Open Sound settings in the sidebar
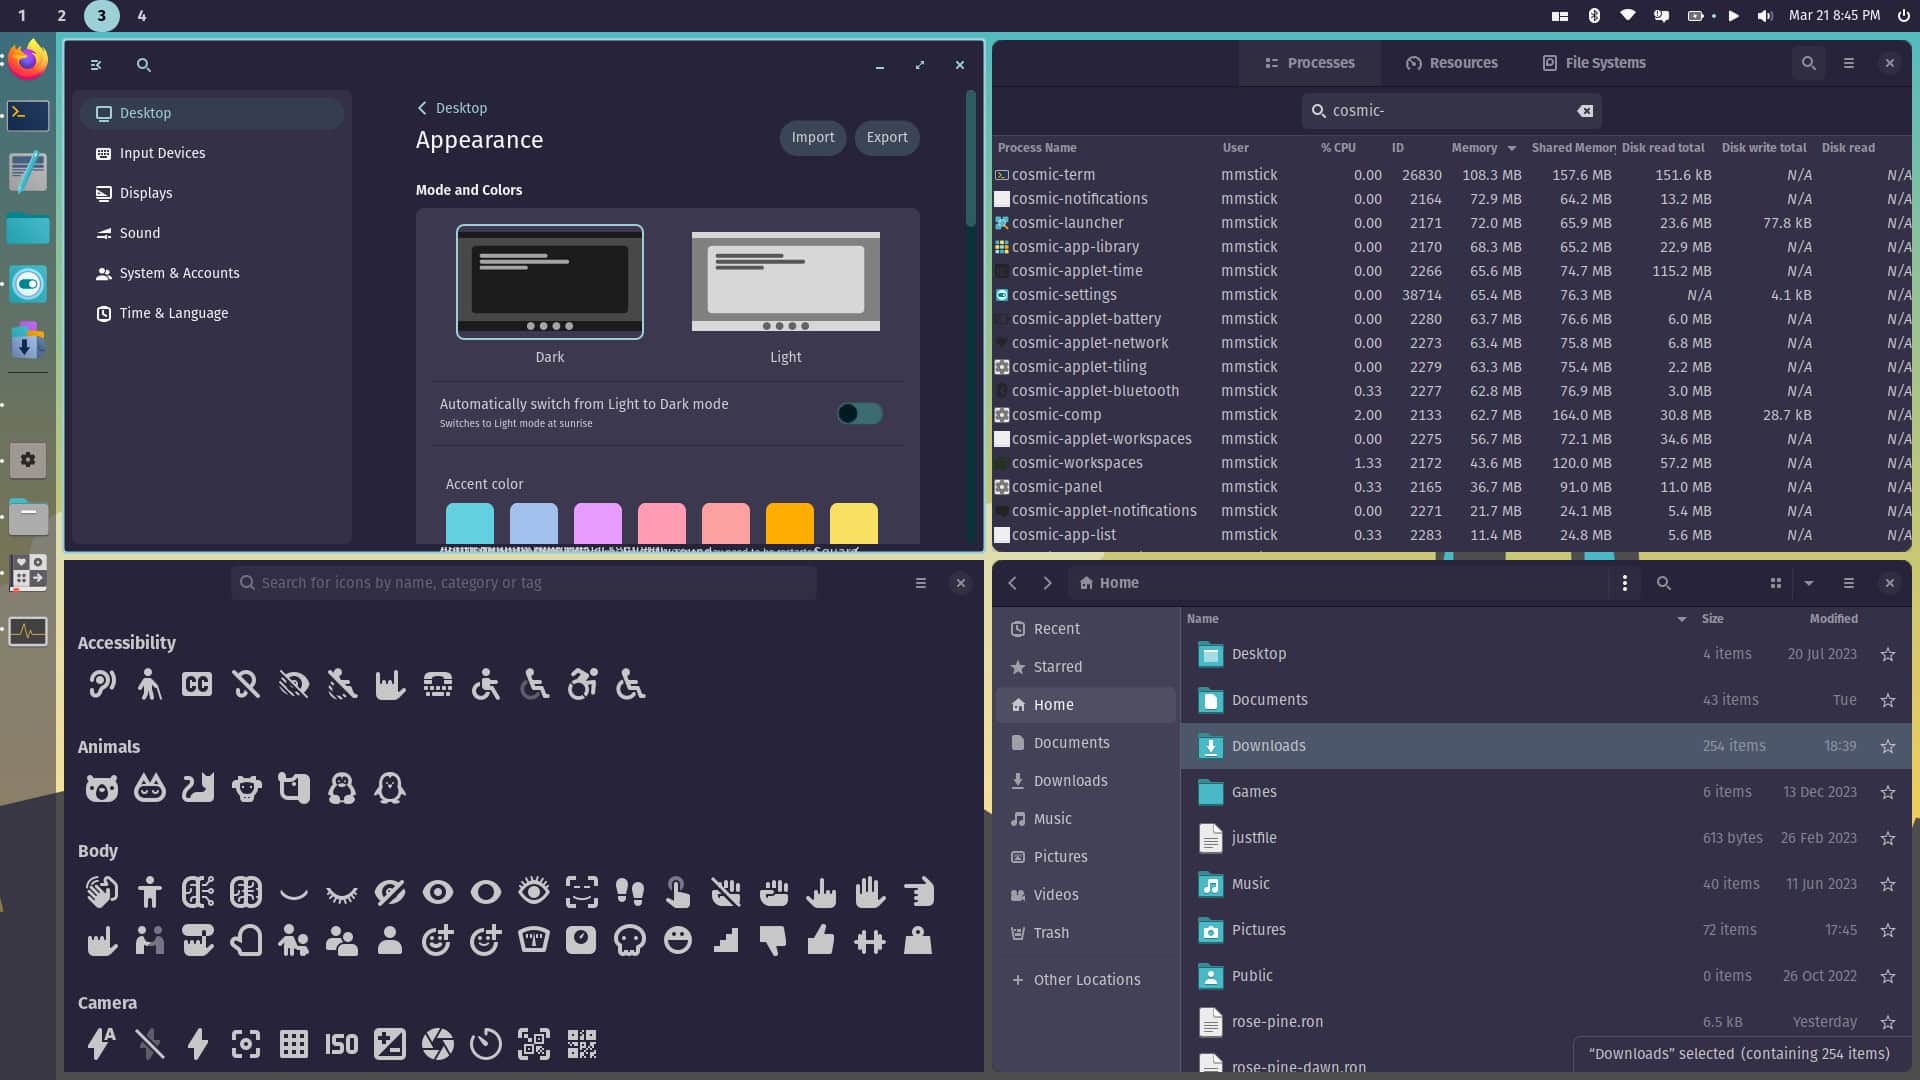The height and width of the screenshot is (1080, 1920). point(140,232)
